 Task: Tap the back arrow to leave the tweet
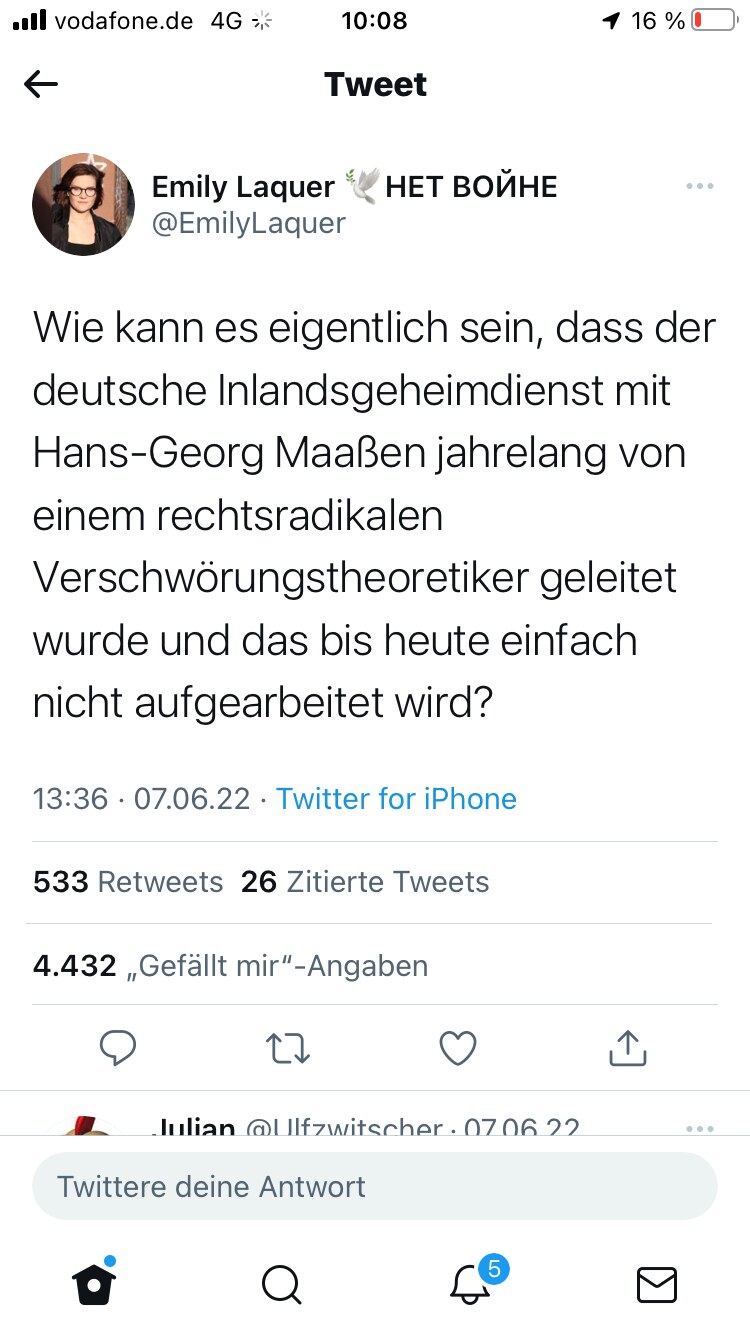click(40, 84)
